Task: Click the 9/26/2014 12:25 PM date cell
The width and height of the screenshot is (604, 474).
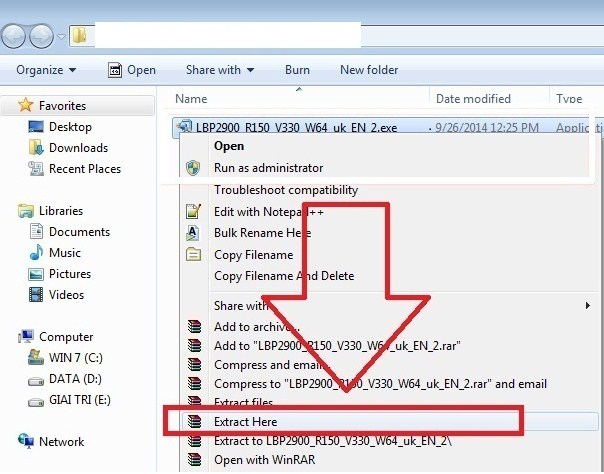Action: click(487, 127)
